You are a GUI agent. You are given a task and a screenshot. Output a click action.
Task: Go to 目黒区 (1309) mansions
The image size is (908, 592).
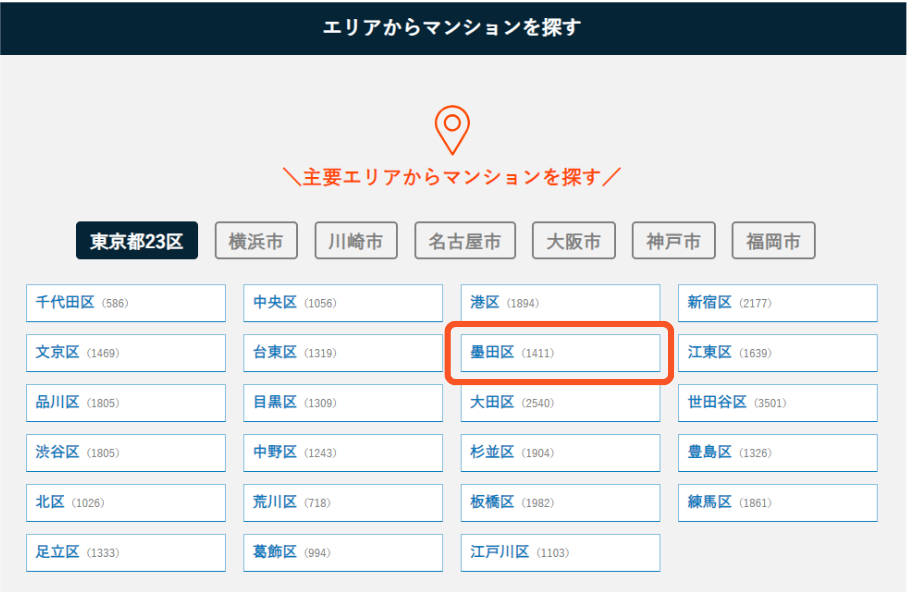tap(343, 403)
